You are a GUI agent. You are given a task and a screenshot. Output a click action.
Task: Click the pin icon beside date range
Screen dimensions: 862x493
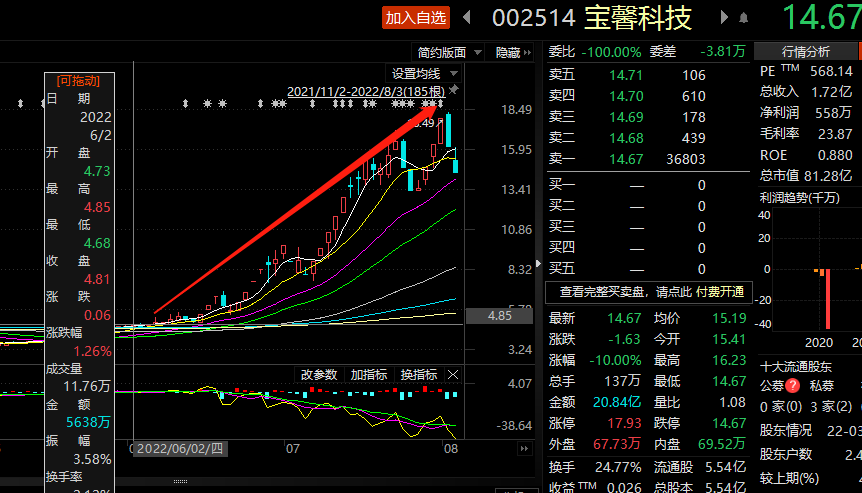[x=454, y=90]
